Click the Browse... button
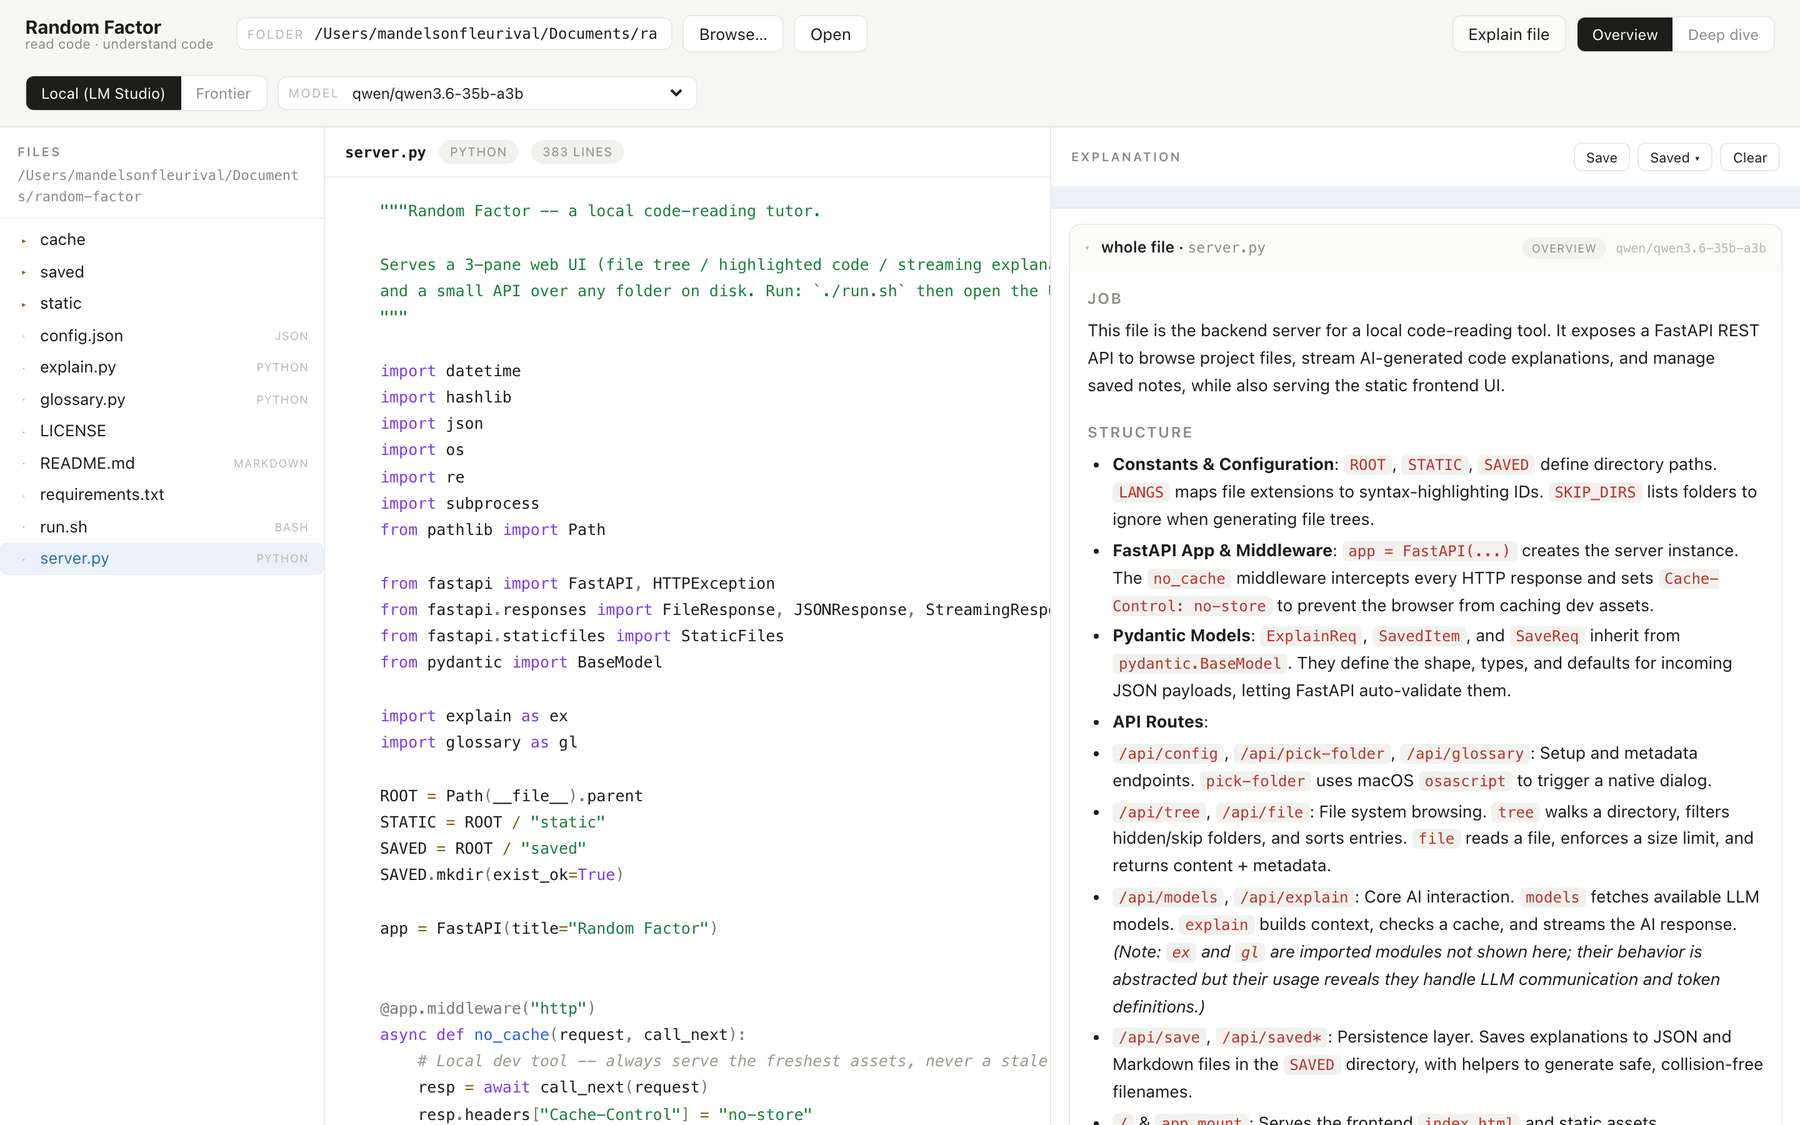Image resolution: width=1800 pixels, height=1125 pixels. (733, 34)
